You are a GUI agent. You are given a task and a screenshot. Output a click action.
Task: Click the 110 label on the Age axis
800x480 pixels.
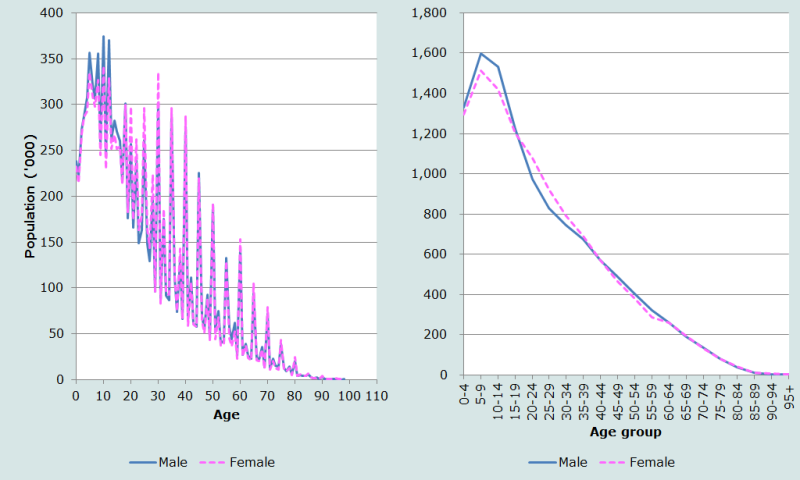pyautogui.click(x=376, y=396)
